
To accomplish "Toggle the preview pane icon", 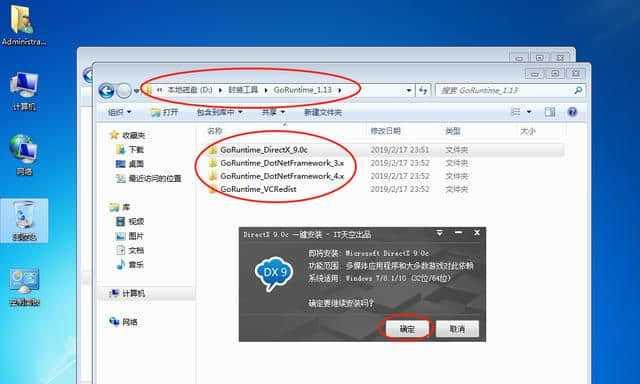I will point(550,112).
